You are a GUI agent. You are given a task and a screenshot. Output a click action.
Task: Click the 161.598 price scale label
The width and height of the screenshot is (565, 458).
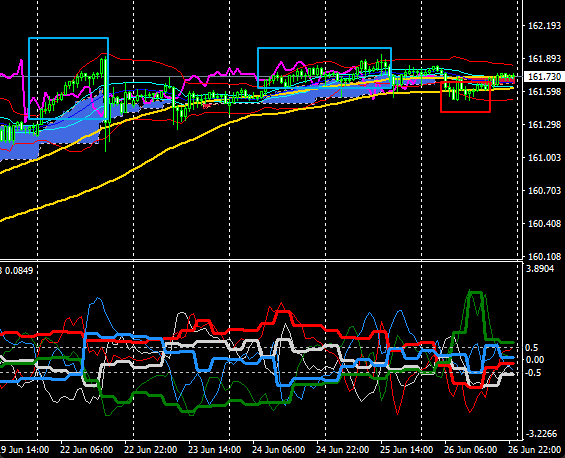544,92
